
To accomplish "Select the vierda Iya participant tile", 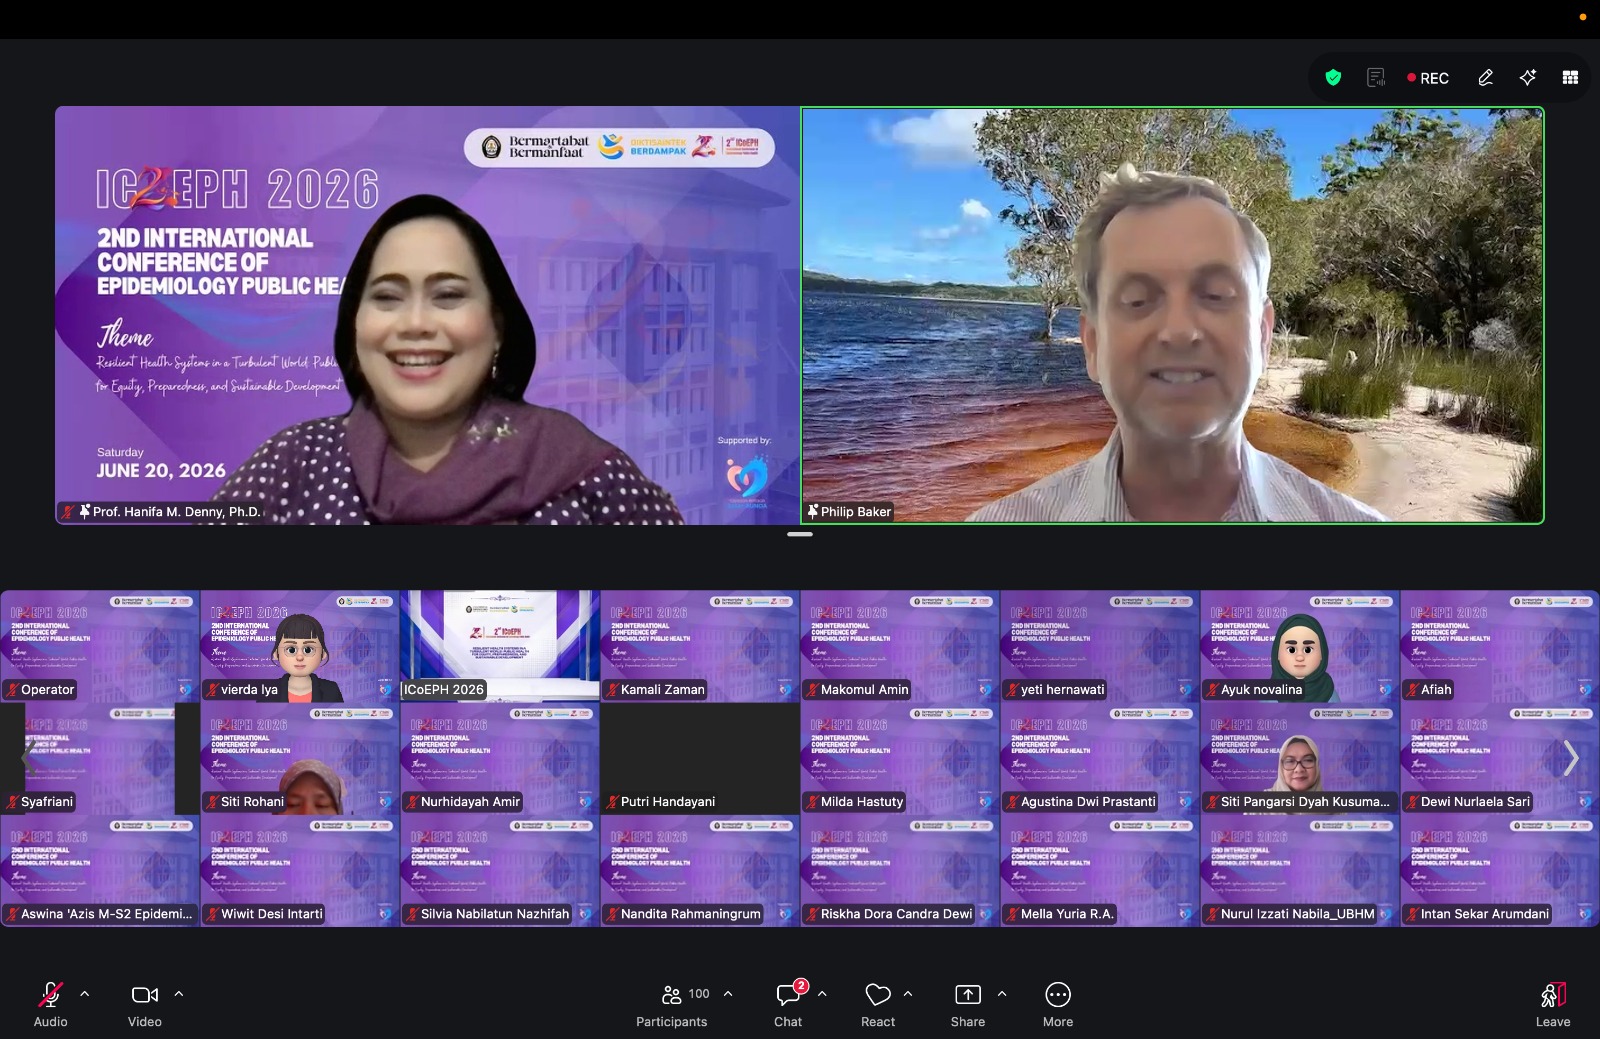I will coord(300,646).
